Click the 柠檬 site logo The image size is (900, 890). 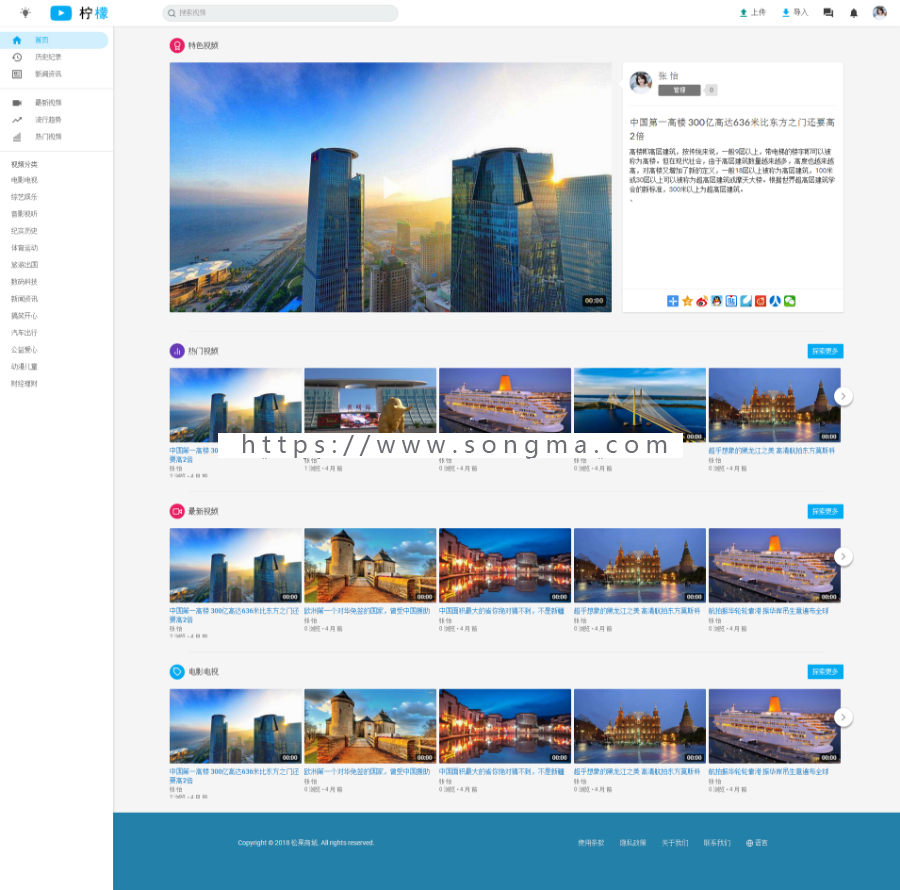[79, 13]
